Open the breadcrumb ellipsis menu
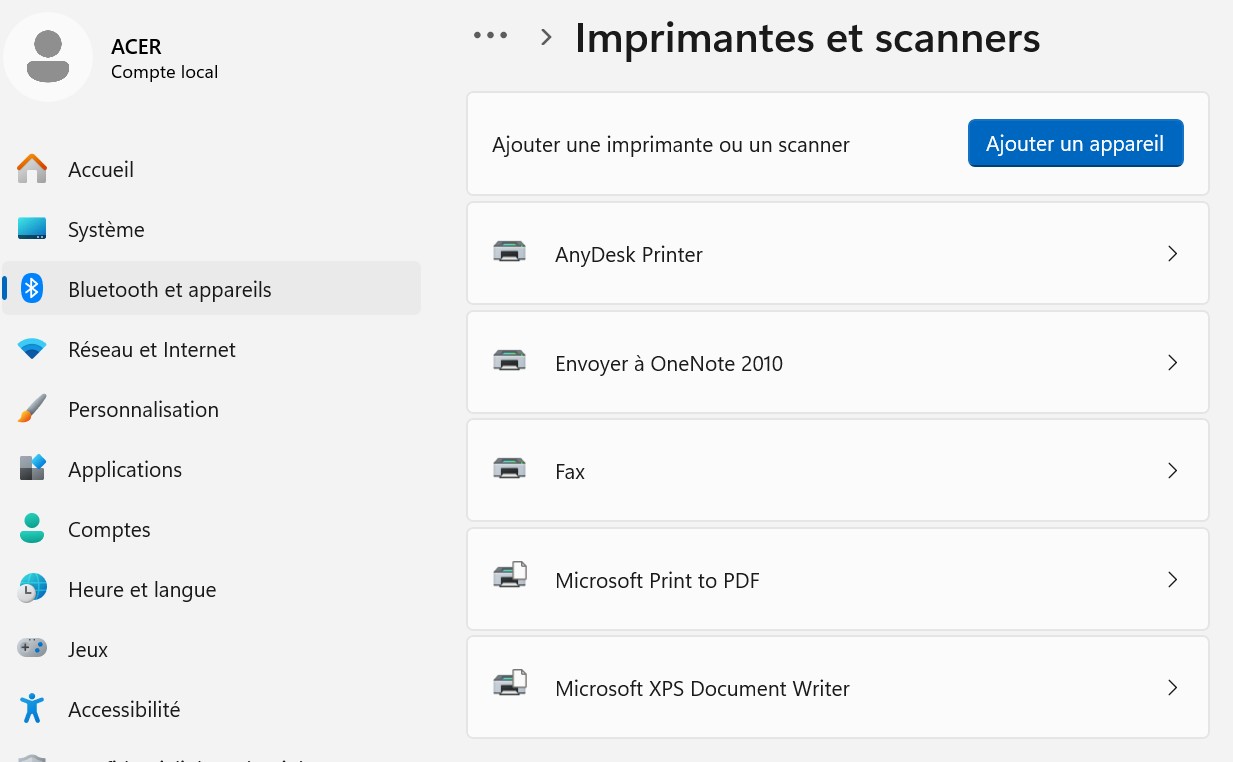This screenshot has height=762, width=1233. point(491,35)
